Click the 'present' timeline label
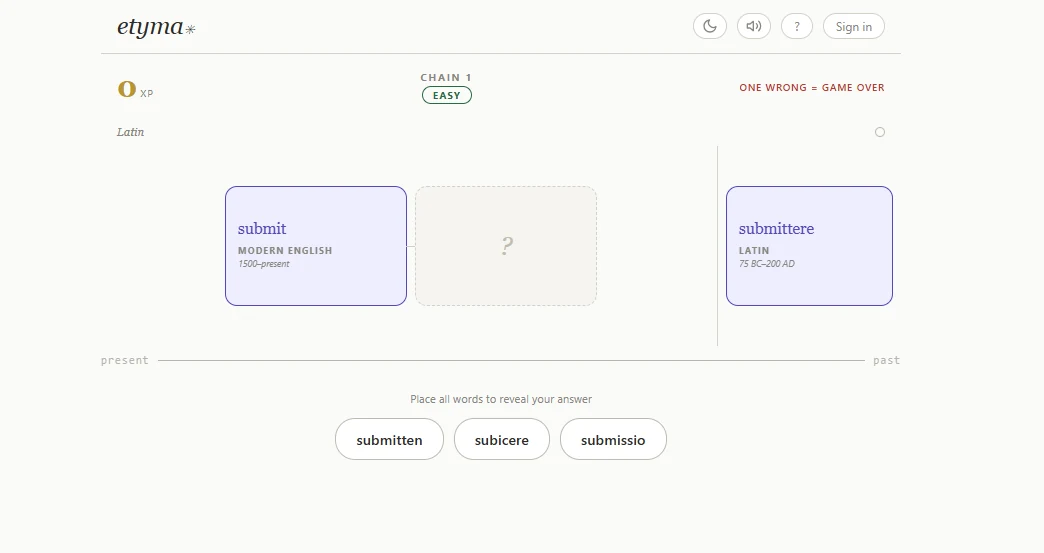This screenshot has width=1044, height=553. tap(125, 360)
